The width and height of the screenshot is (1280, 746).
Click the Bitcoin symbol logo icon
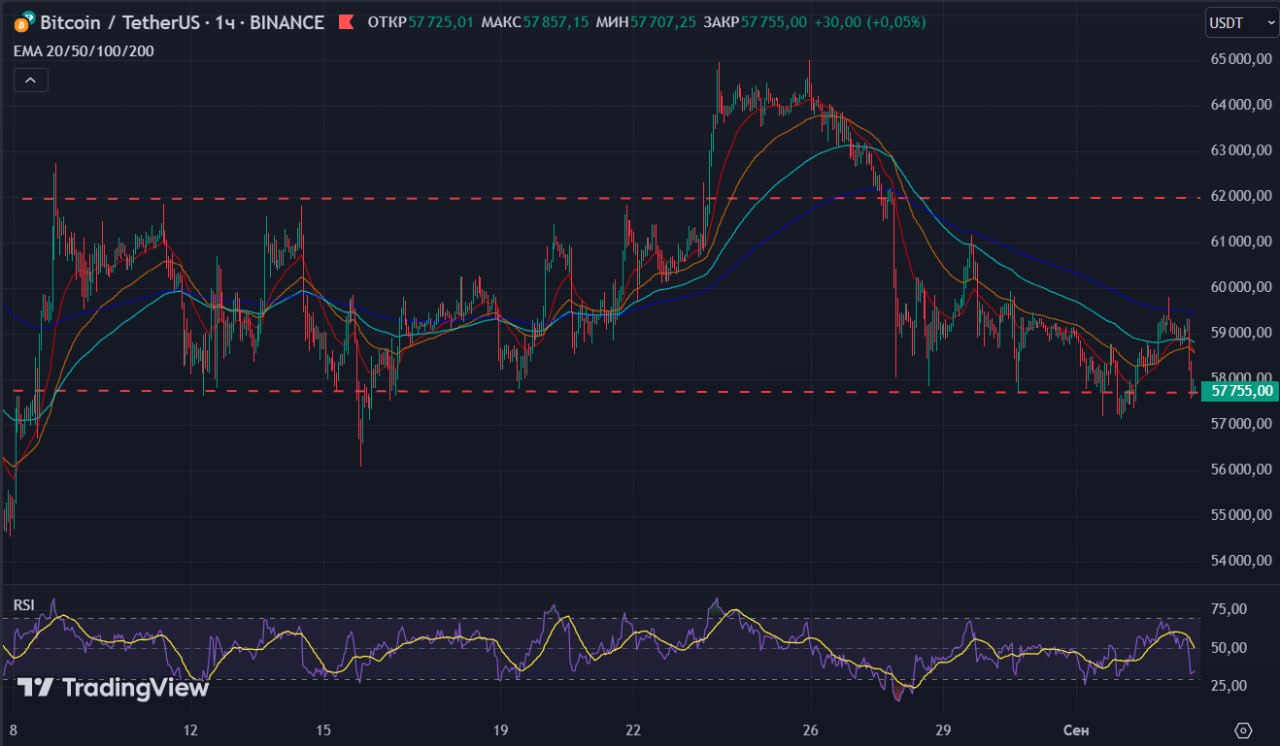click(24, 21)
